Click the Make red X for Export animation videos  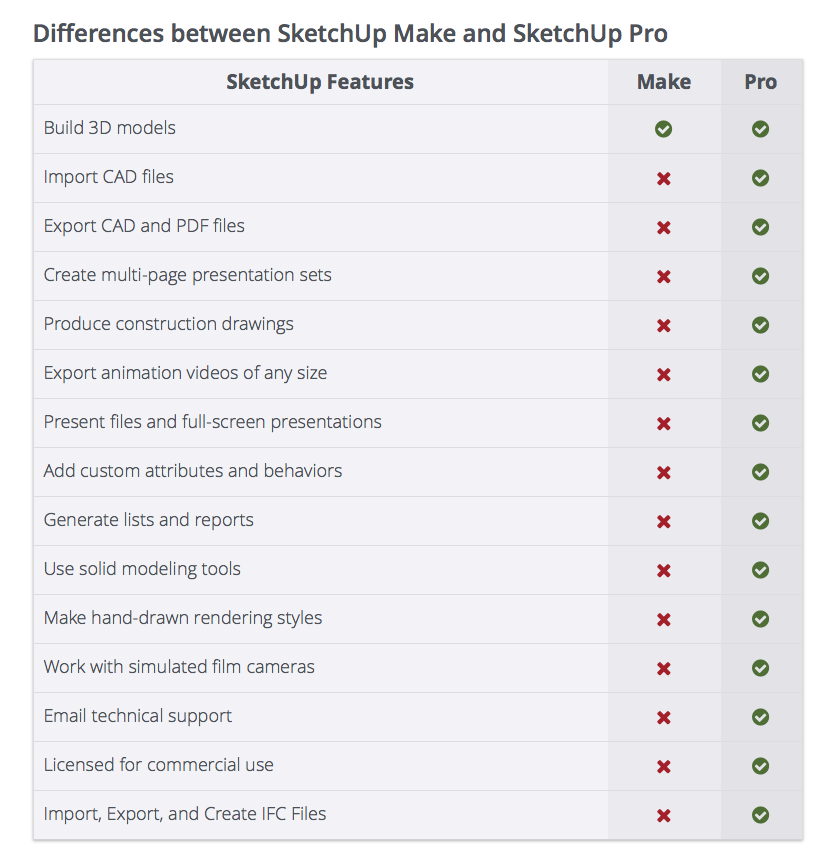click(663, 374)
